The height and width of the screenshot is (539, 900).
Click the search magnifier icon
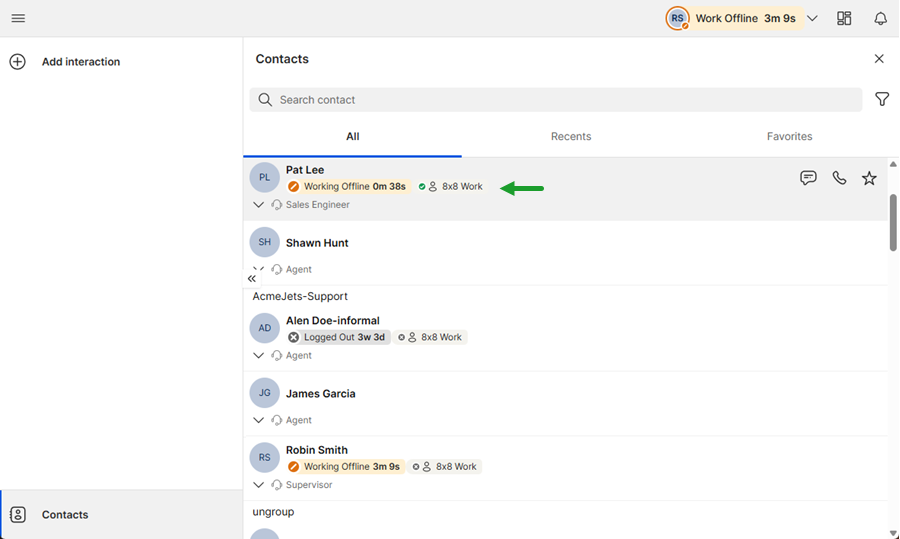click(x=265, y=100)
